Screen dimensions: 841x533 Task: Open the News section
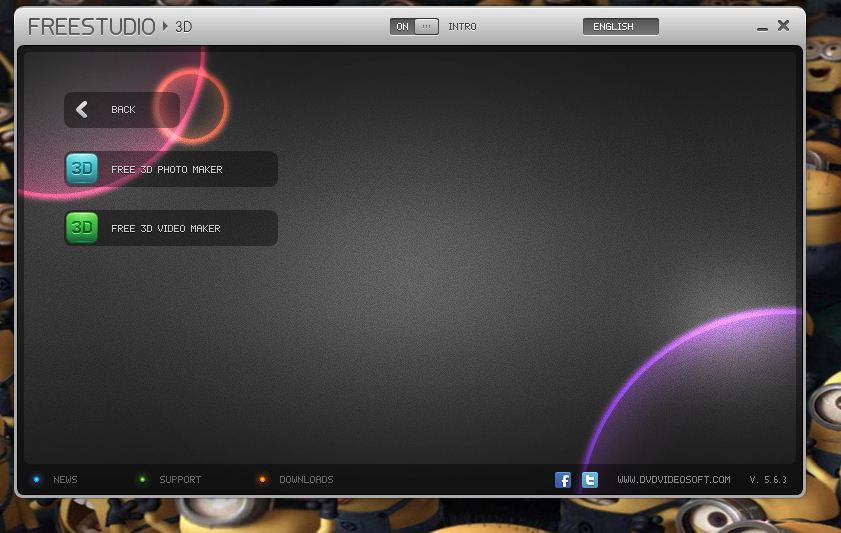click(65, 479)
